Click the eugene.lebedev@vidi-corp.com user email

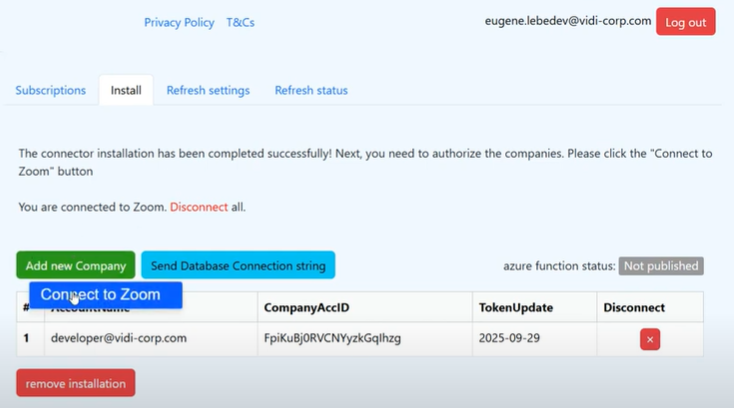pos(567,21)
